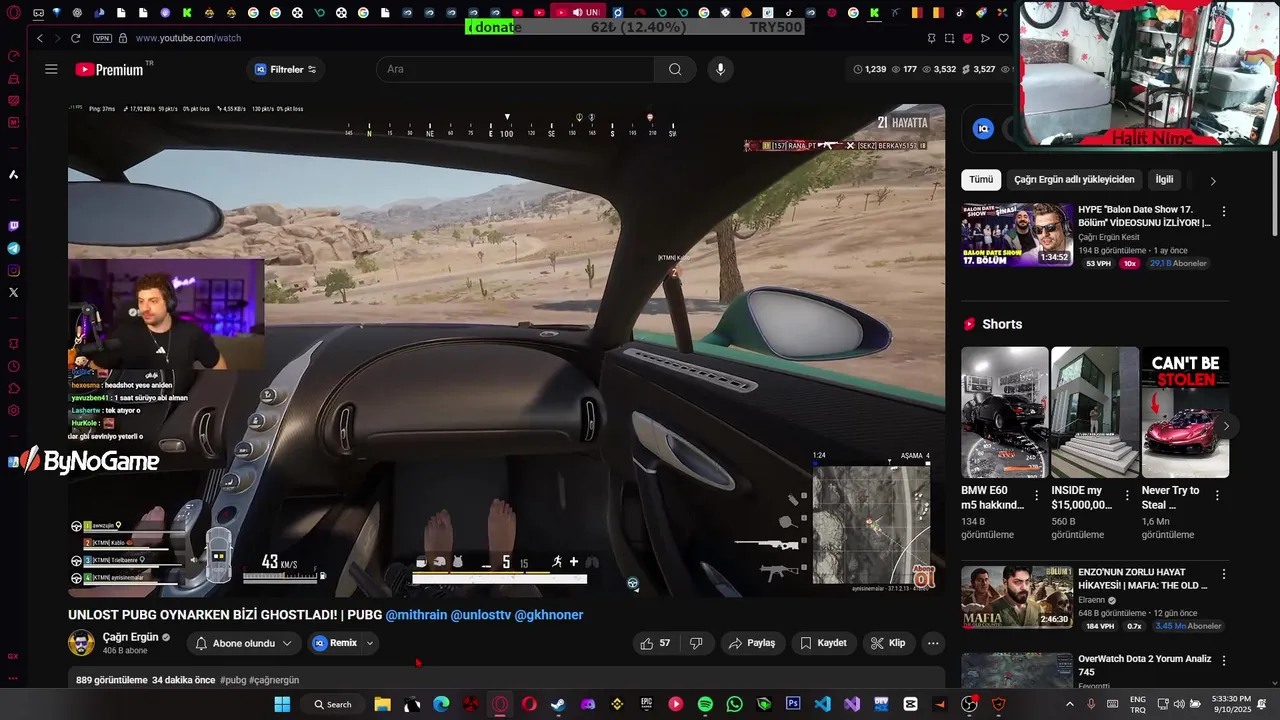Select the İlgili filter chip
The width and height of the screenshot is (1280, 720).
pyautogui.click(x=1164, y=179)
